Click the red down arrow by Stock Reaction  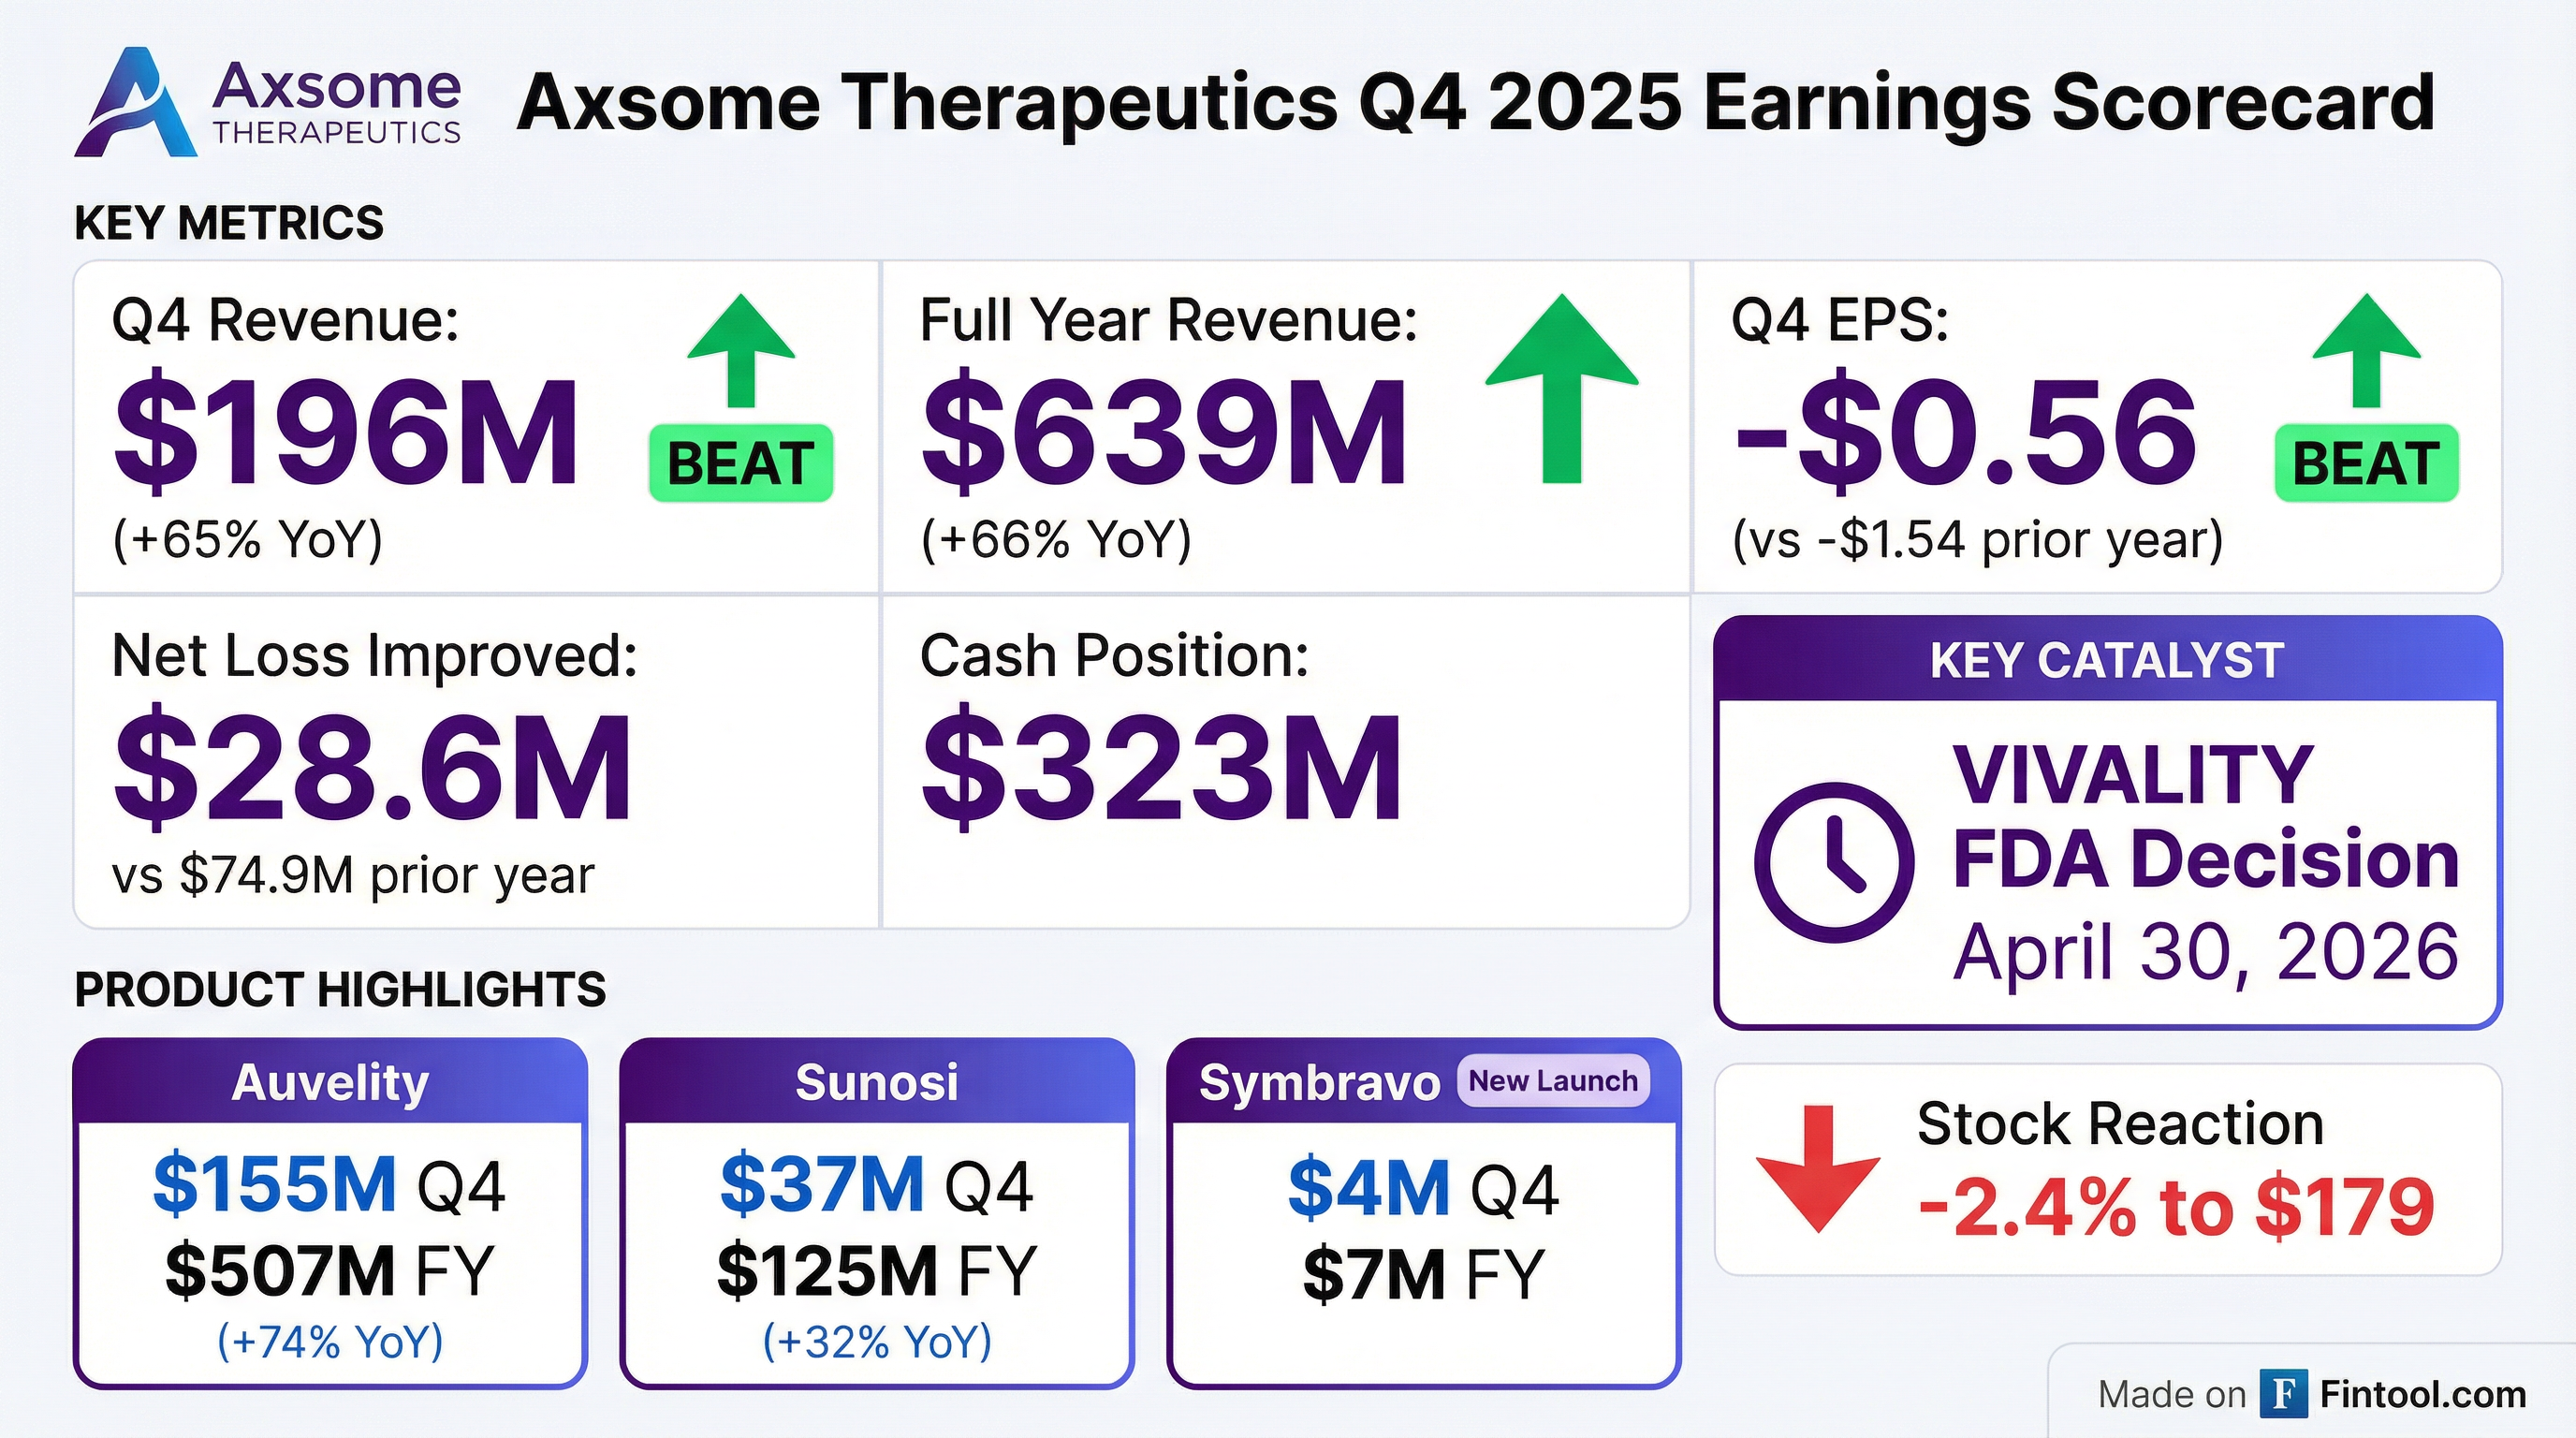pos(1818,1168)
